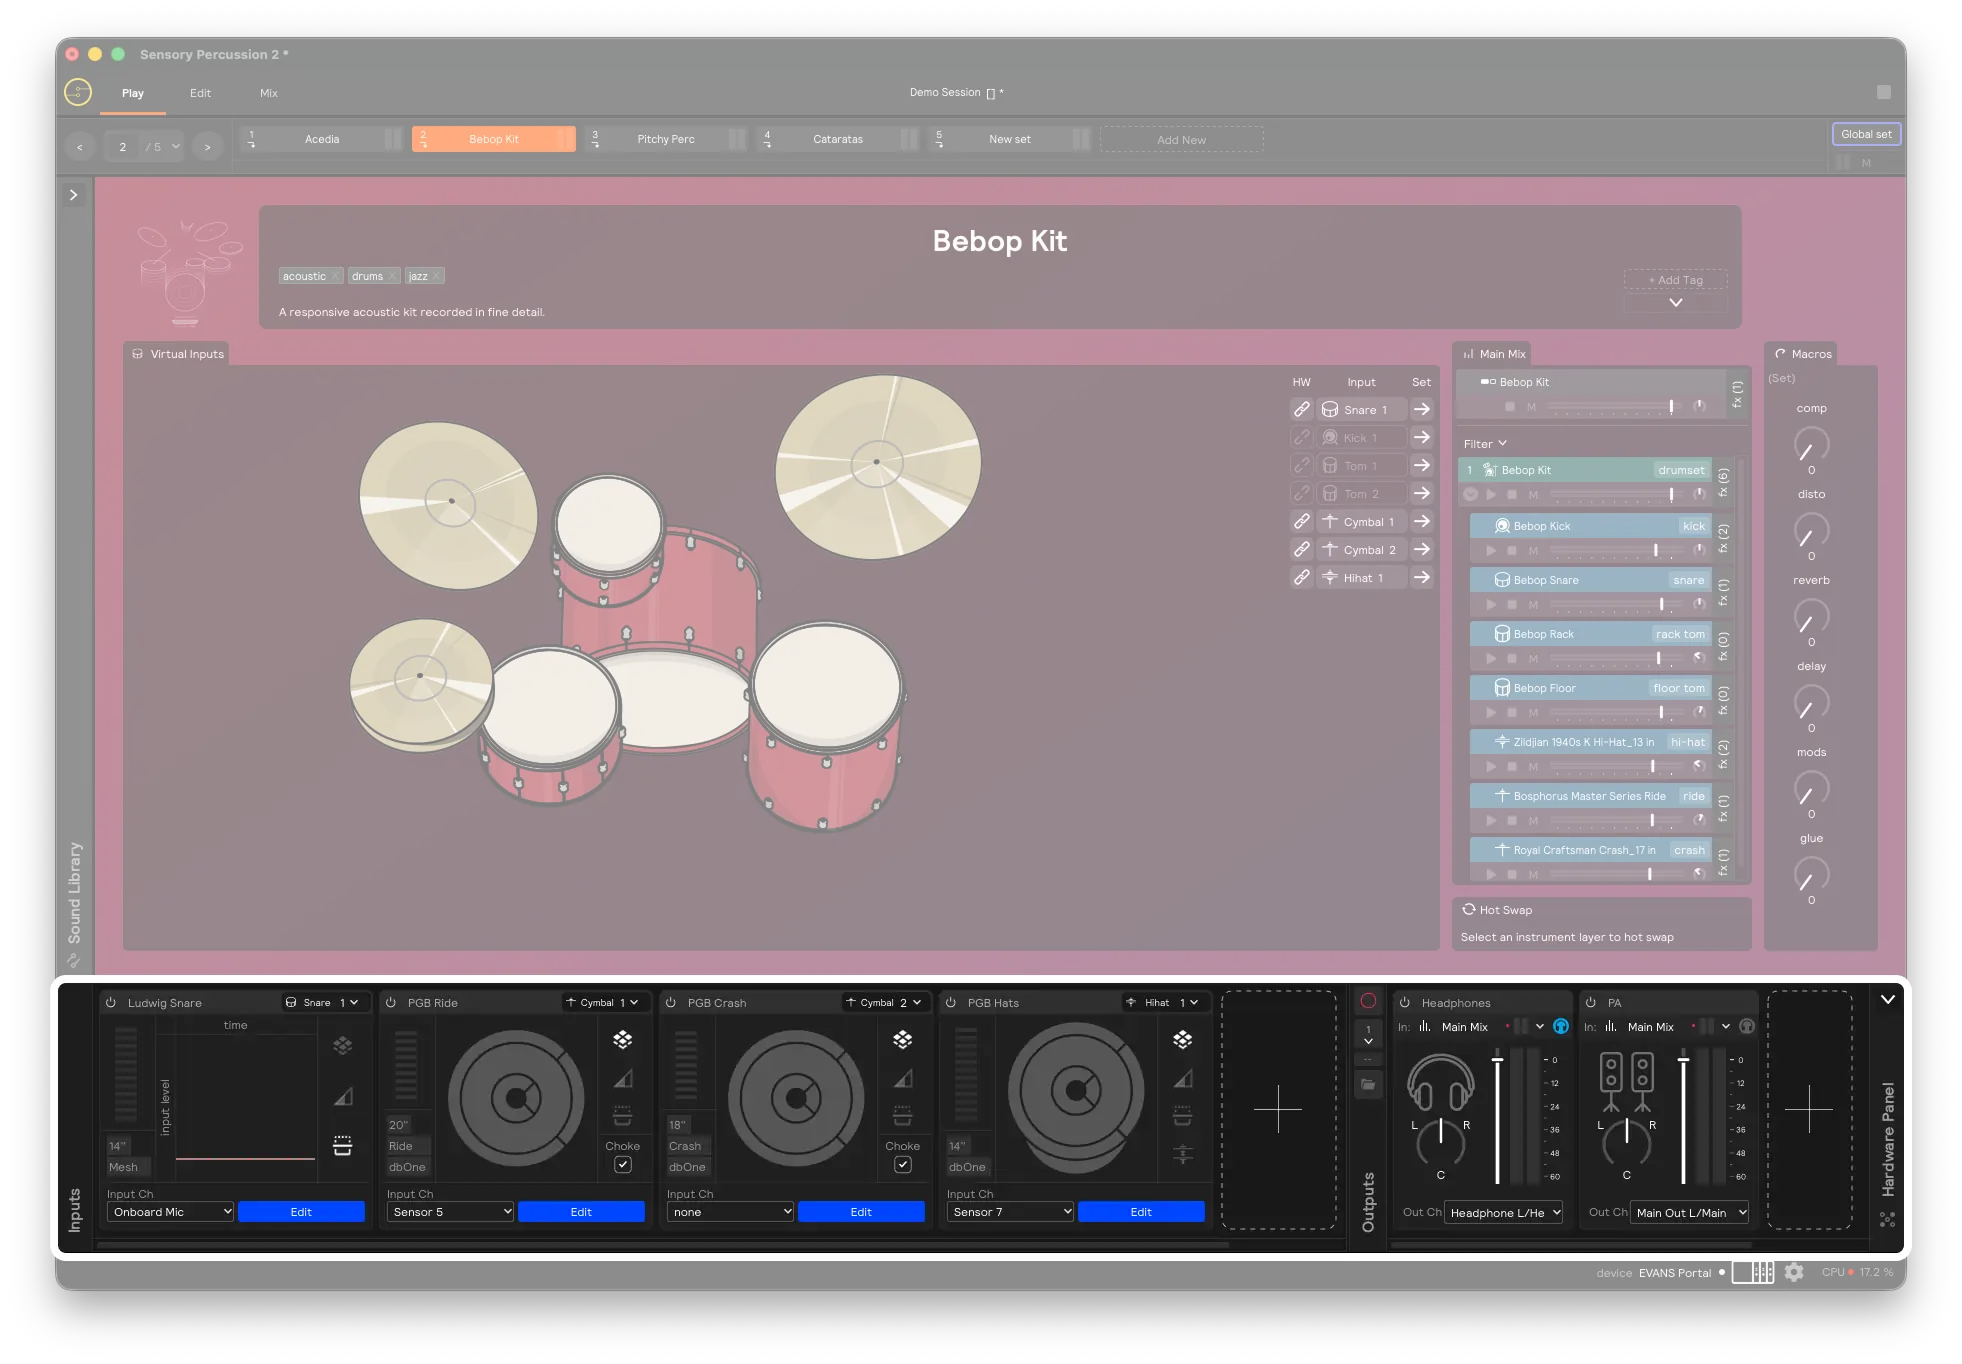The image size is (1962, 1364).
Task: Select the Hot Swap icon
Action: tap(1470, 909)
